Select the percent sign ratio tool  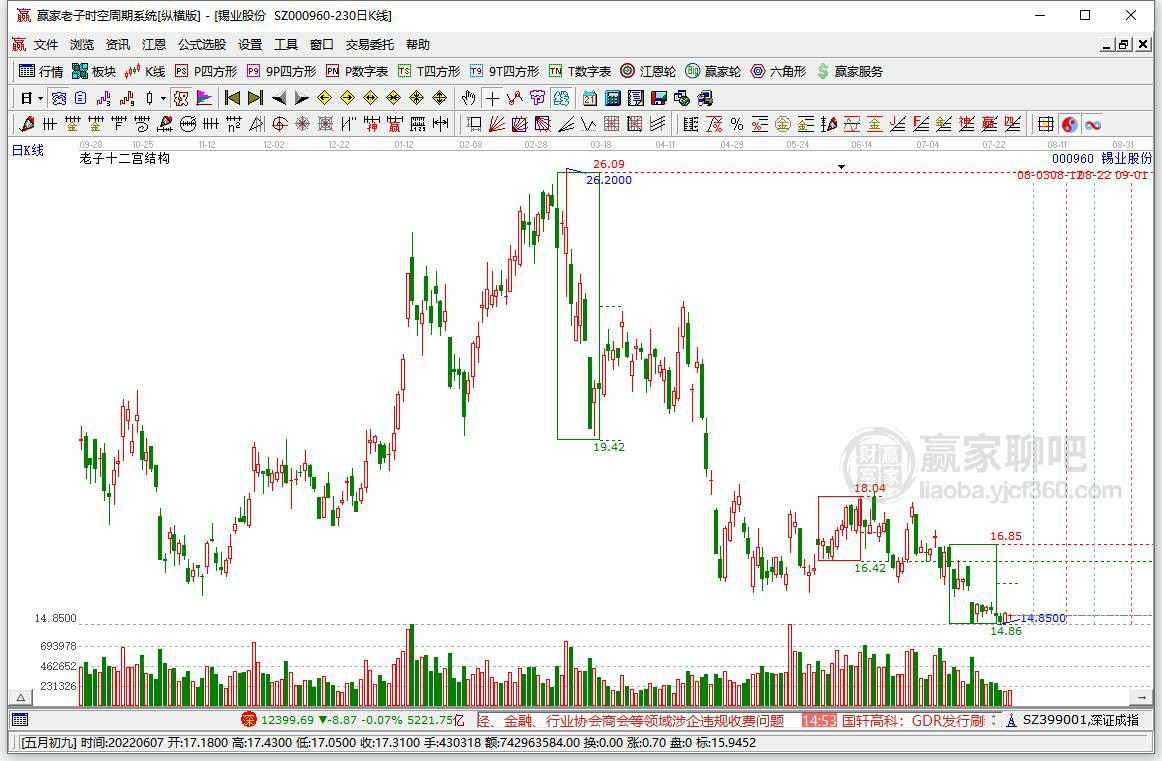tap(737, 124)
